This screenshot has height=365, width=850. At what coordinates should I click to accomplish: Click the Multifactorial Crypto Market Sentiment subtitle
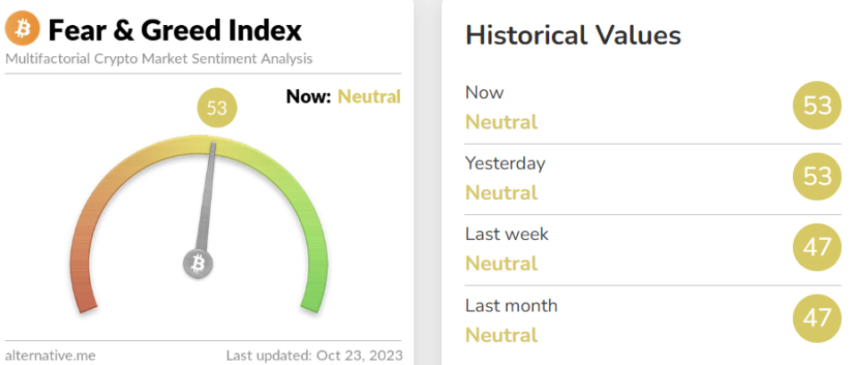(159, 59)
